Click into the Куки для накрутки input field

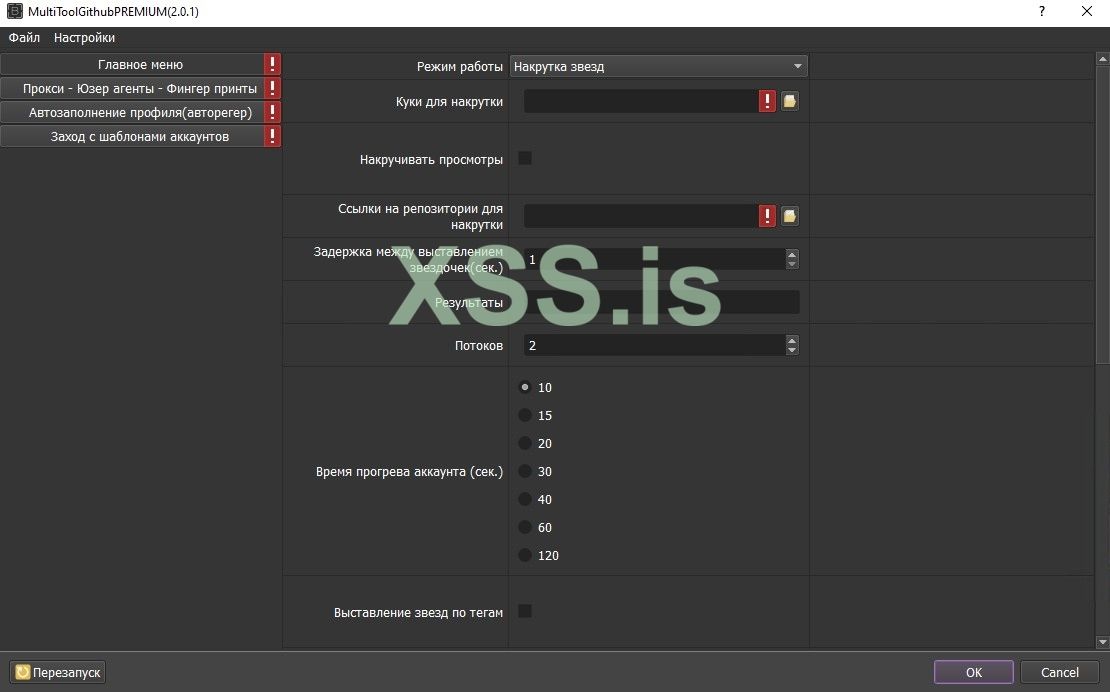641,101
